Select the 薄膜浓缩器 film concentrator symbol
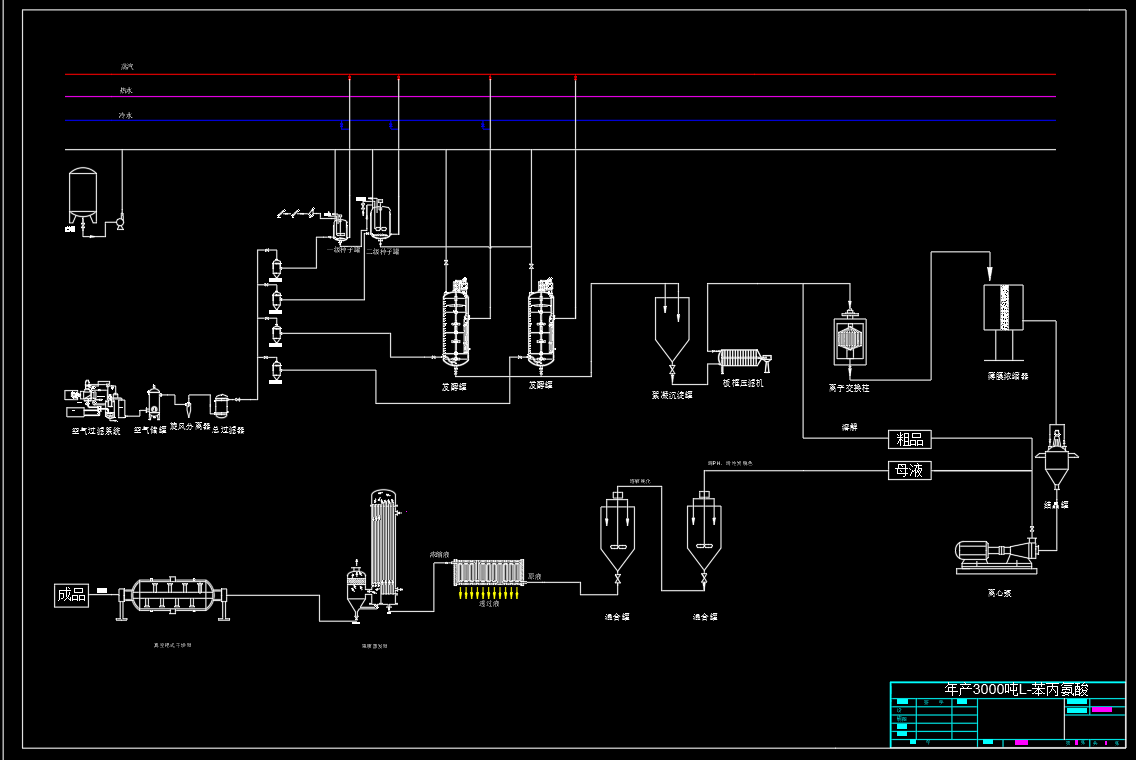The image size is (1136, 760). (x=1004, y=307)
